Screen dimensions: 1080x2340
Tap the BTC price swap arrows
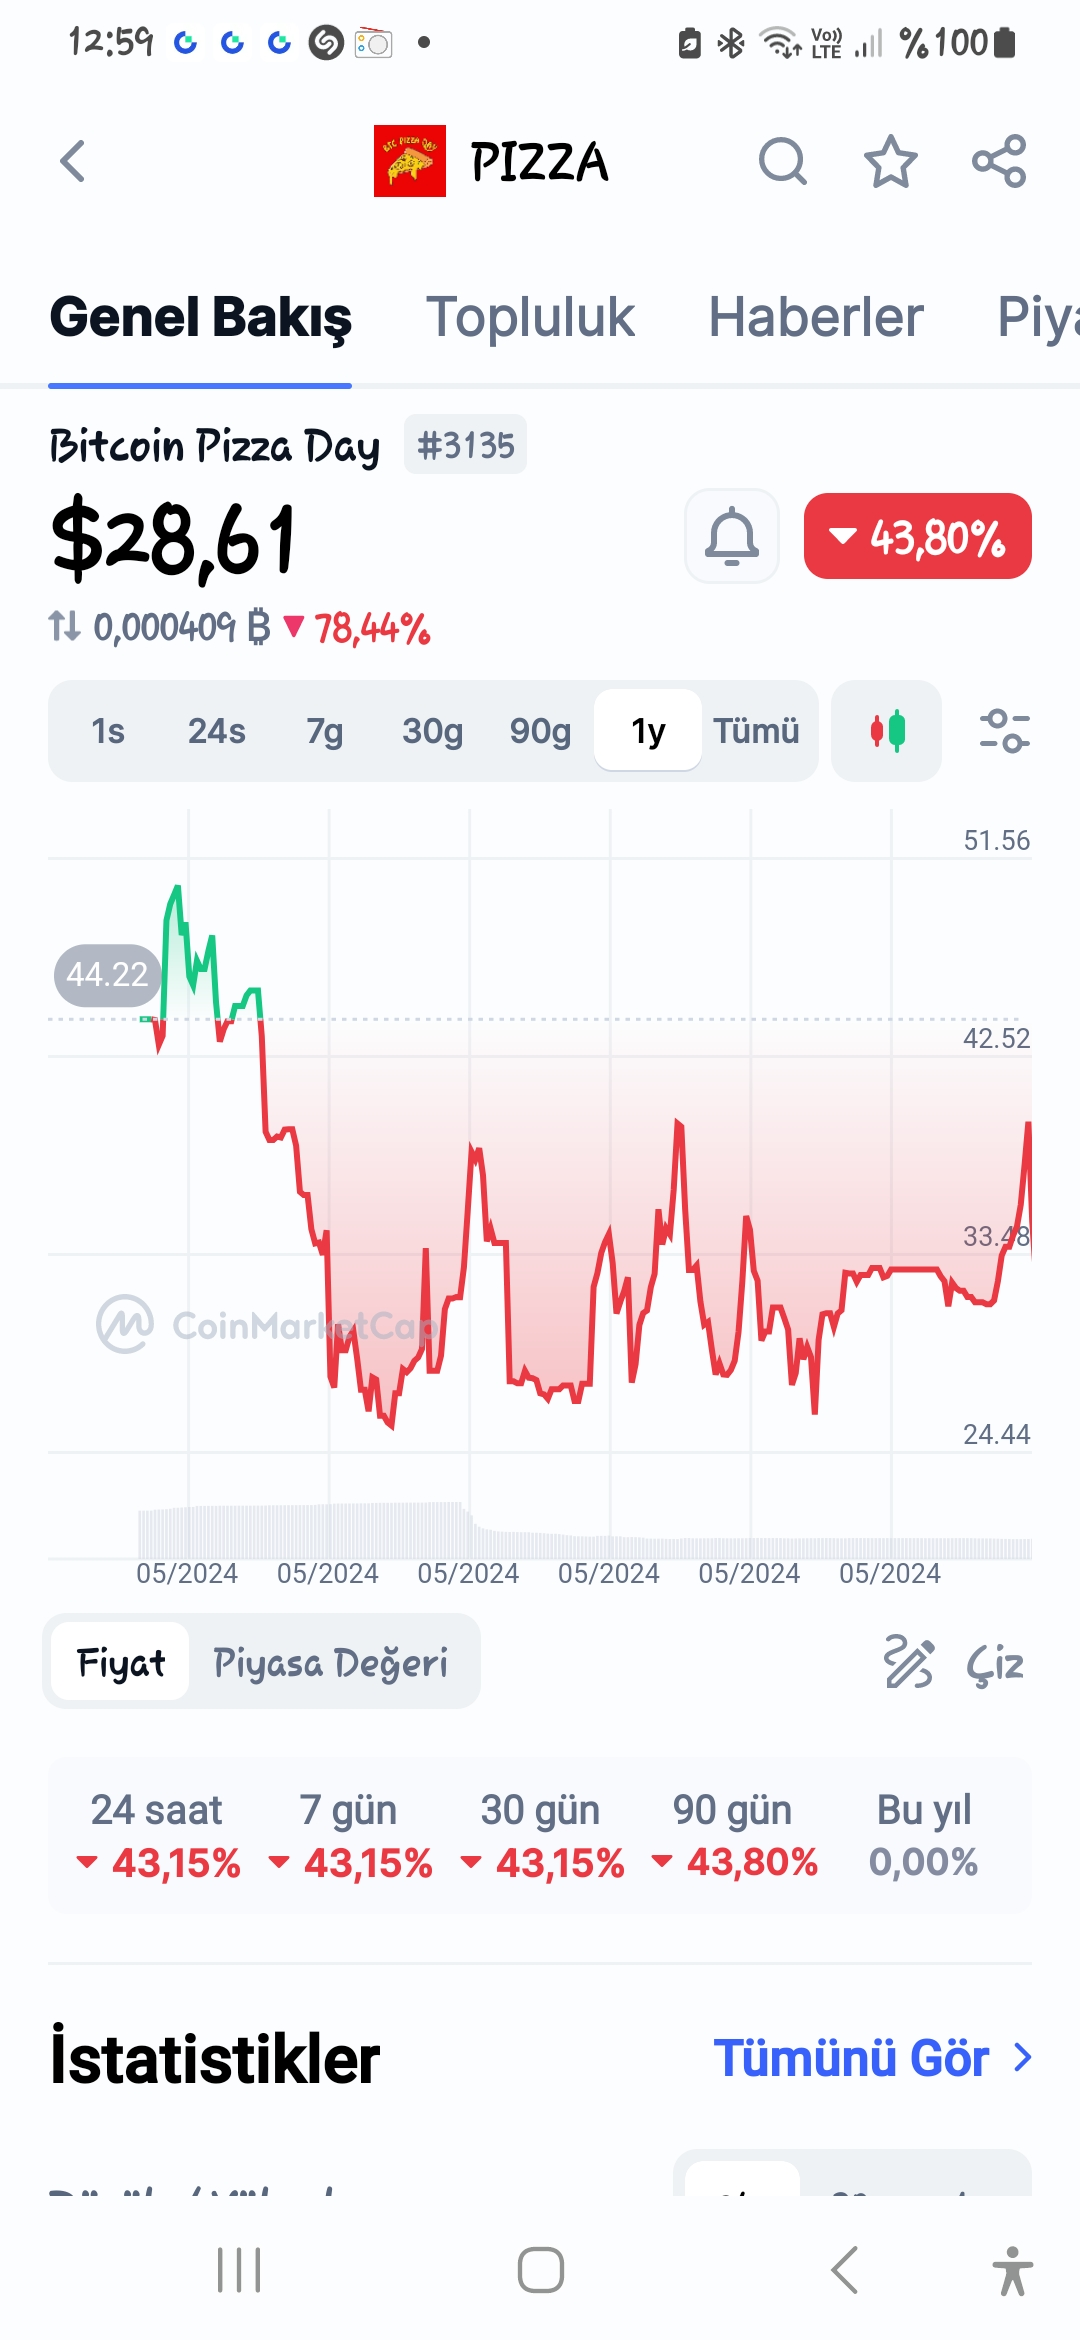pyautogui.click(x=64, y=627)
